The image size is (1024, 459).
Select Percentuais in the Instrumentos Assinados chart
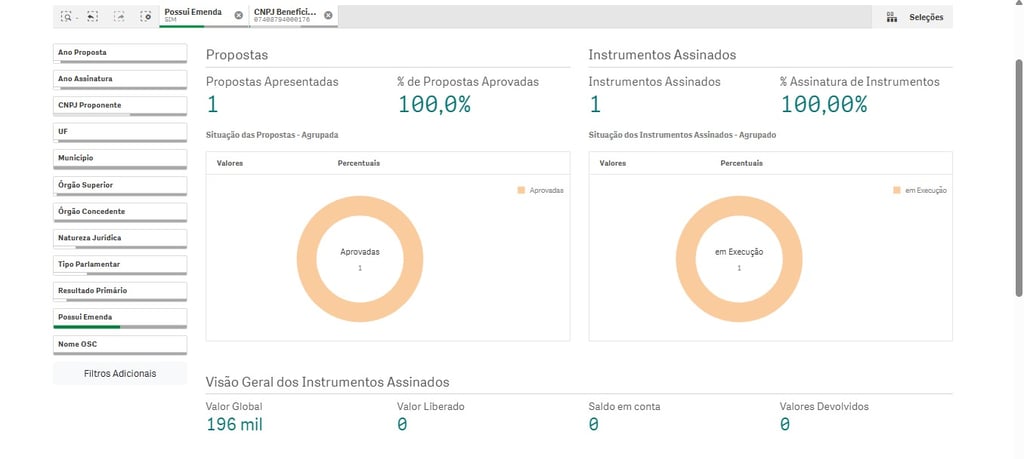click(741, 163)
